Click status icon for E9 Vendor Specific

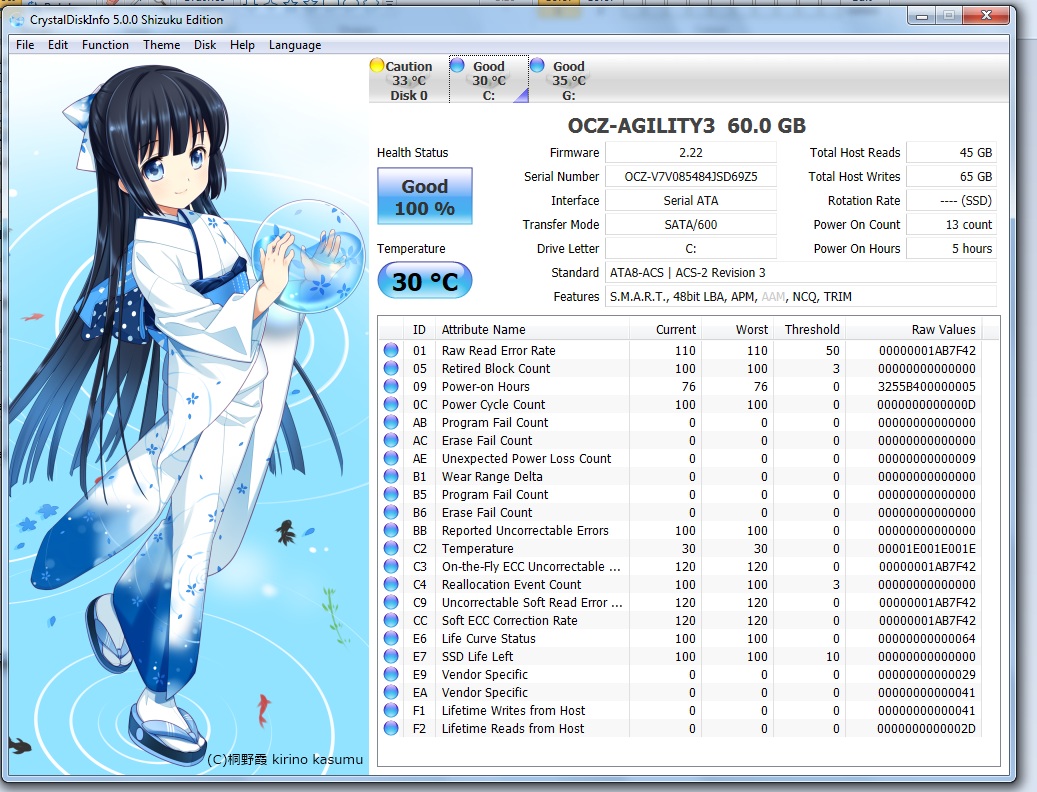point(391,674)
